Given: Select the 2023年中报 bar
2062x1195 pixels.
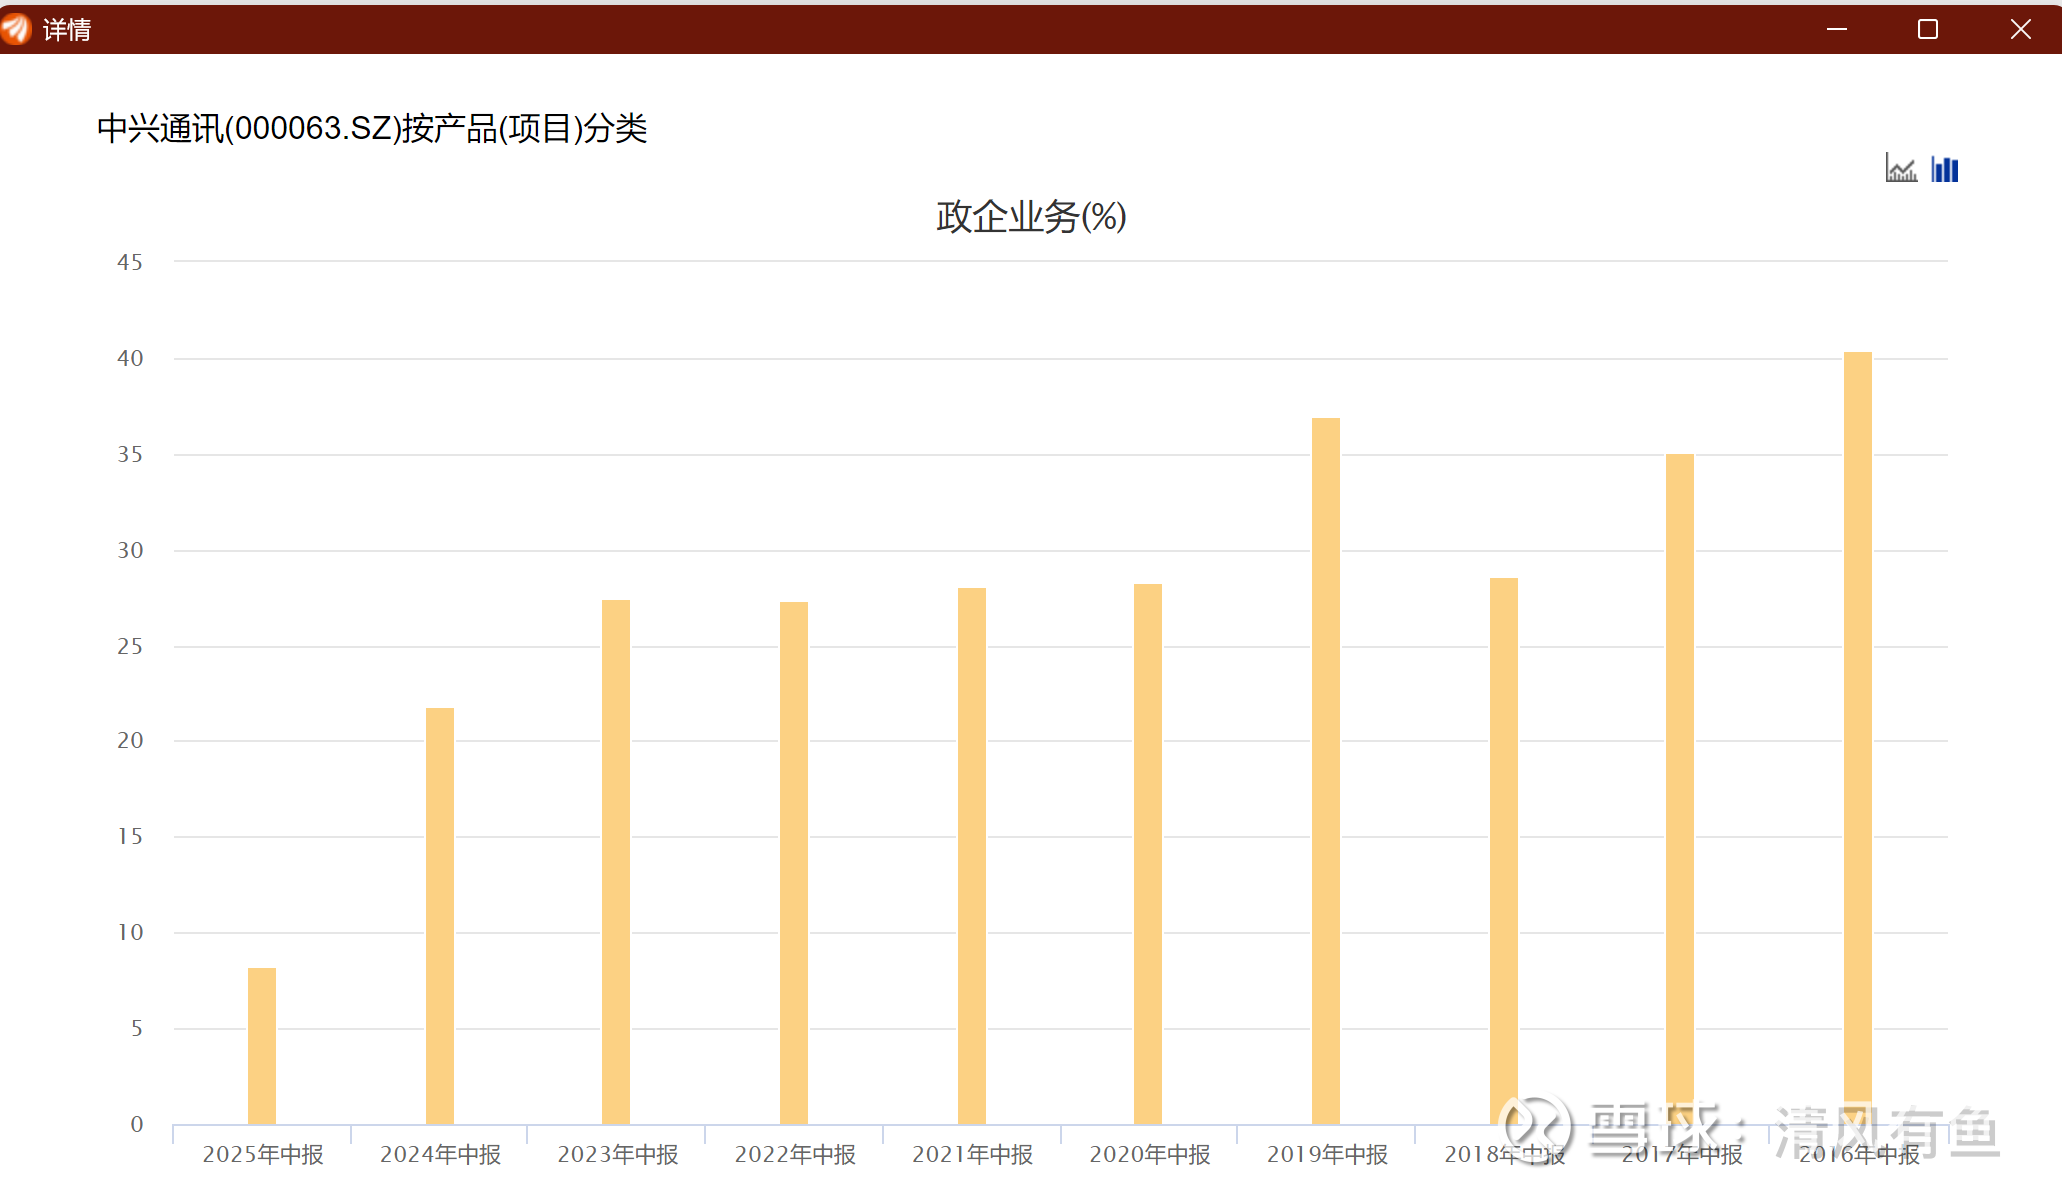Looking at the screenshot, I should pyautogui.click(x=616, y=860).
